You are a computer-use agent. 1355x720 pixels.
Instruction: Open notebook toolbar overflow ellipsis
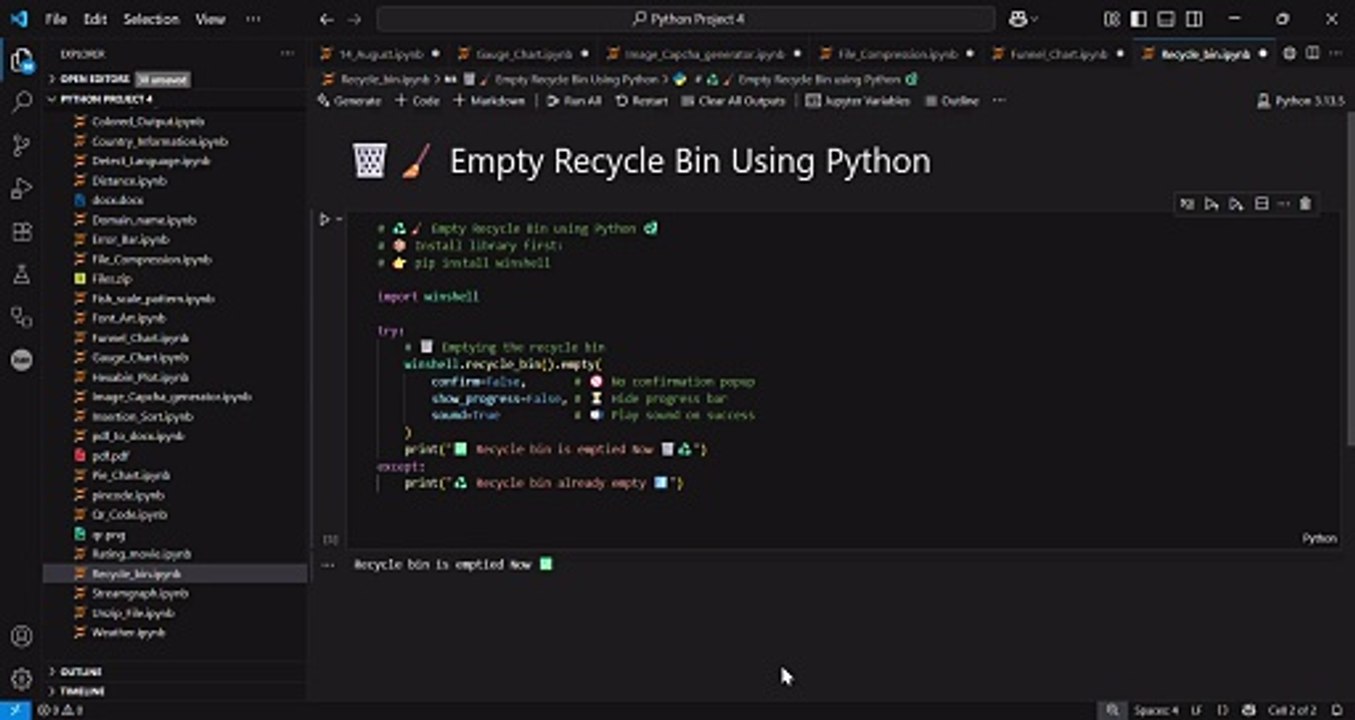click(998, 101)
